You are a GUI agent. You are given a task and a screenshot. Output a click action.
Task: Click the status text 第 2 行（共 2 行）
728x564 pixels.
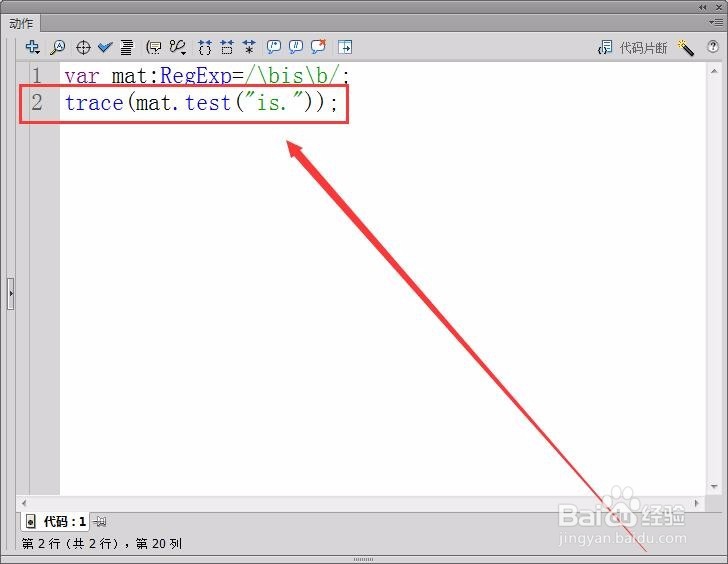pos(72,543)
